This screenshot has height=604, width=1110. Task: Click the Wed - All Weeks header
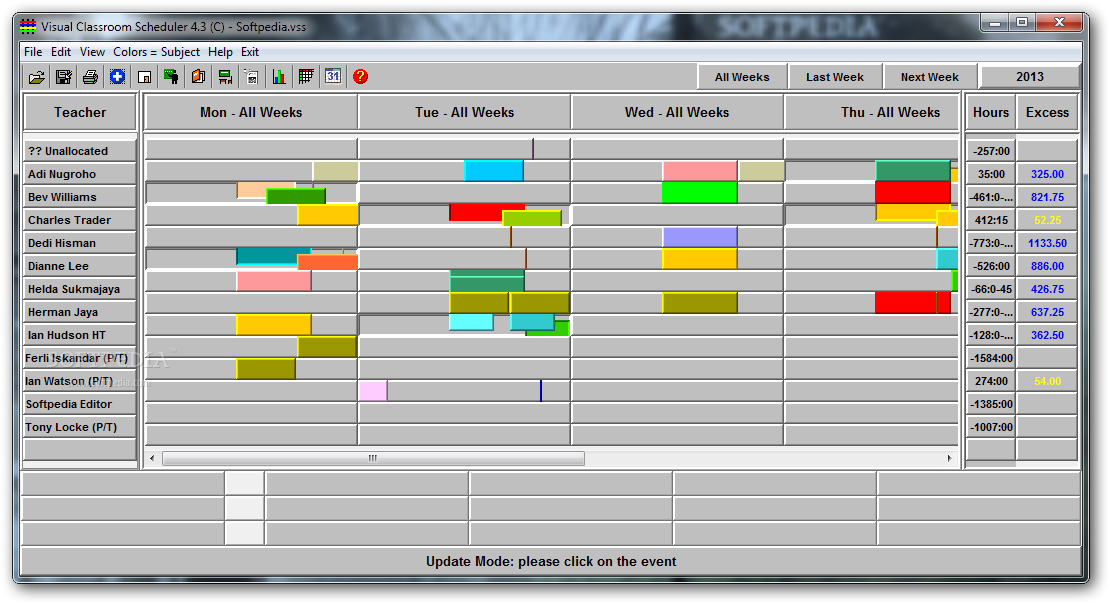(677, 113)
